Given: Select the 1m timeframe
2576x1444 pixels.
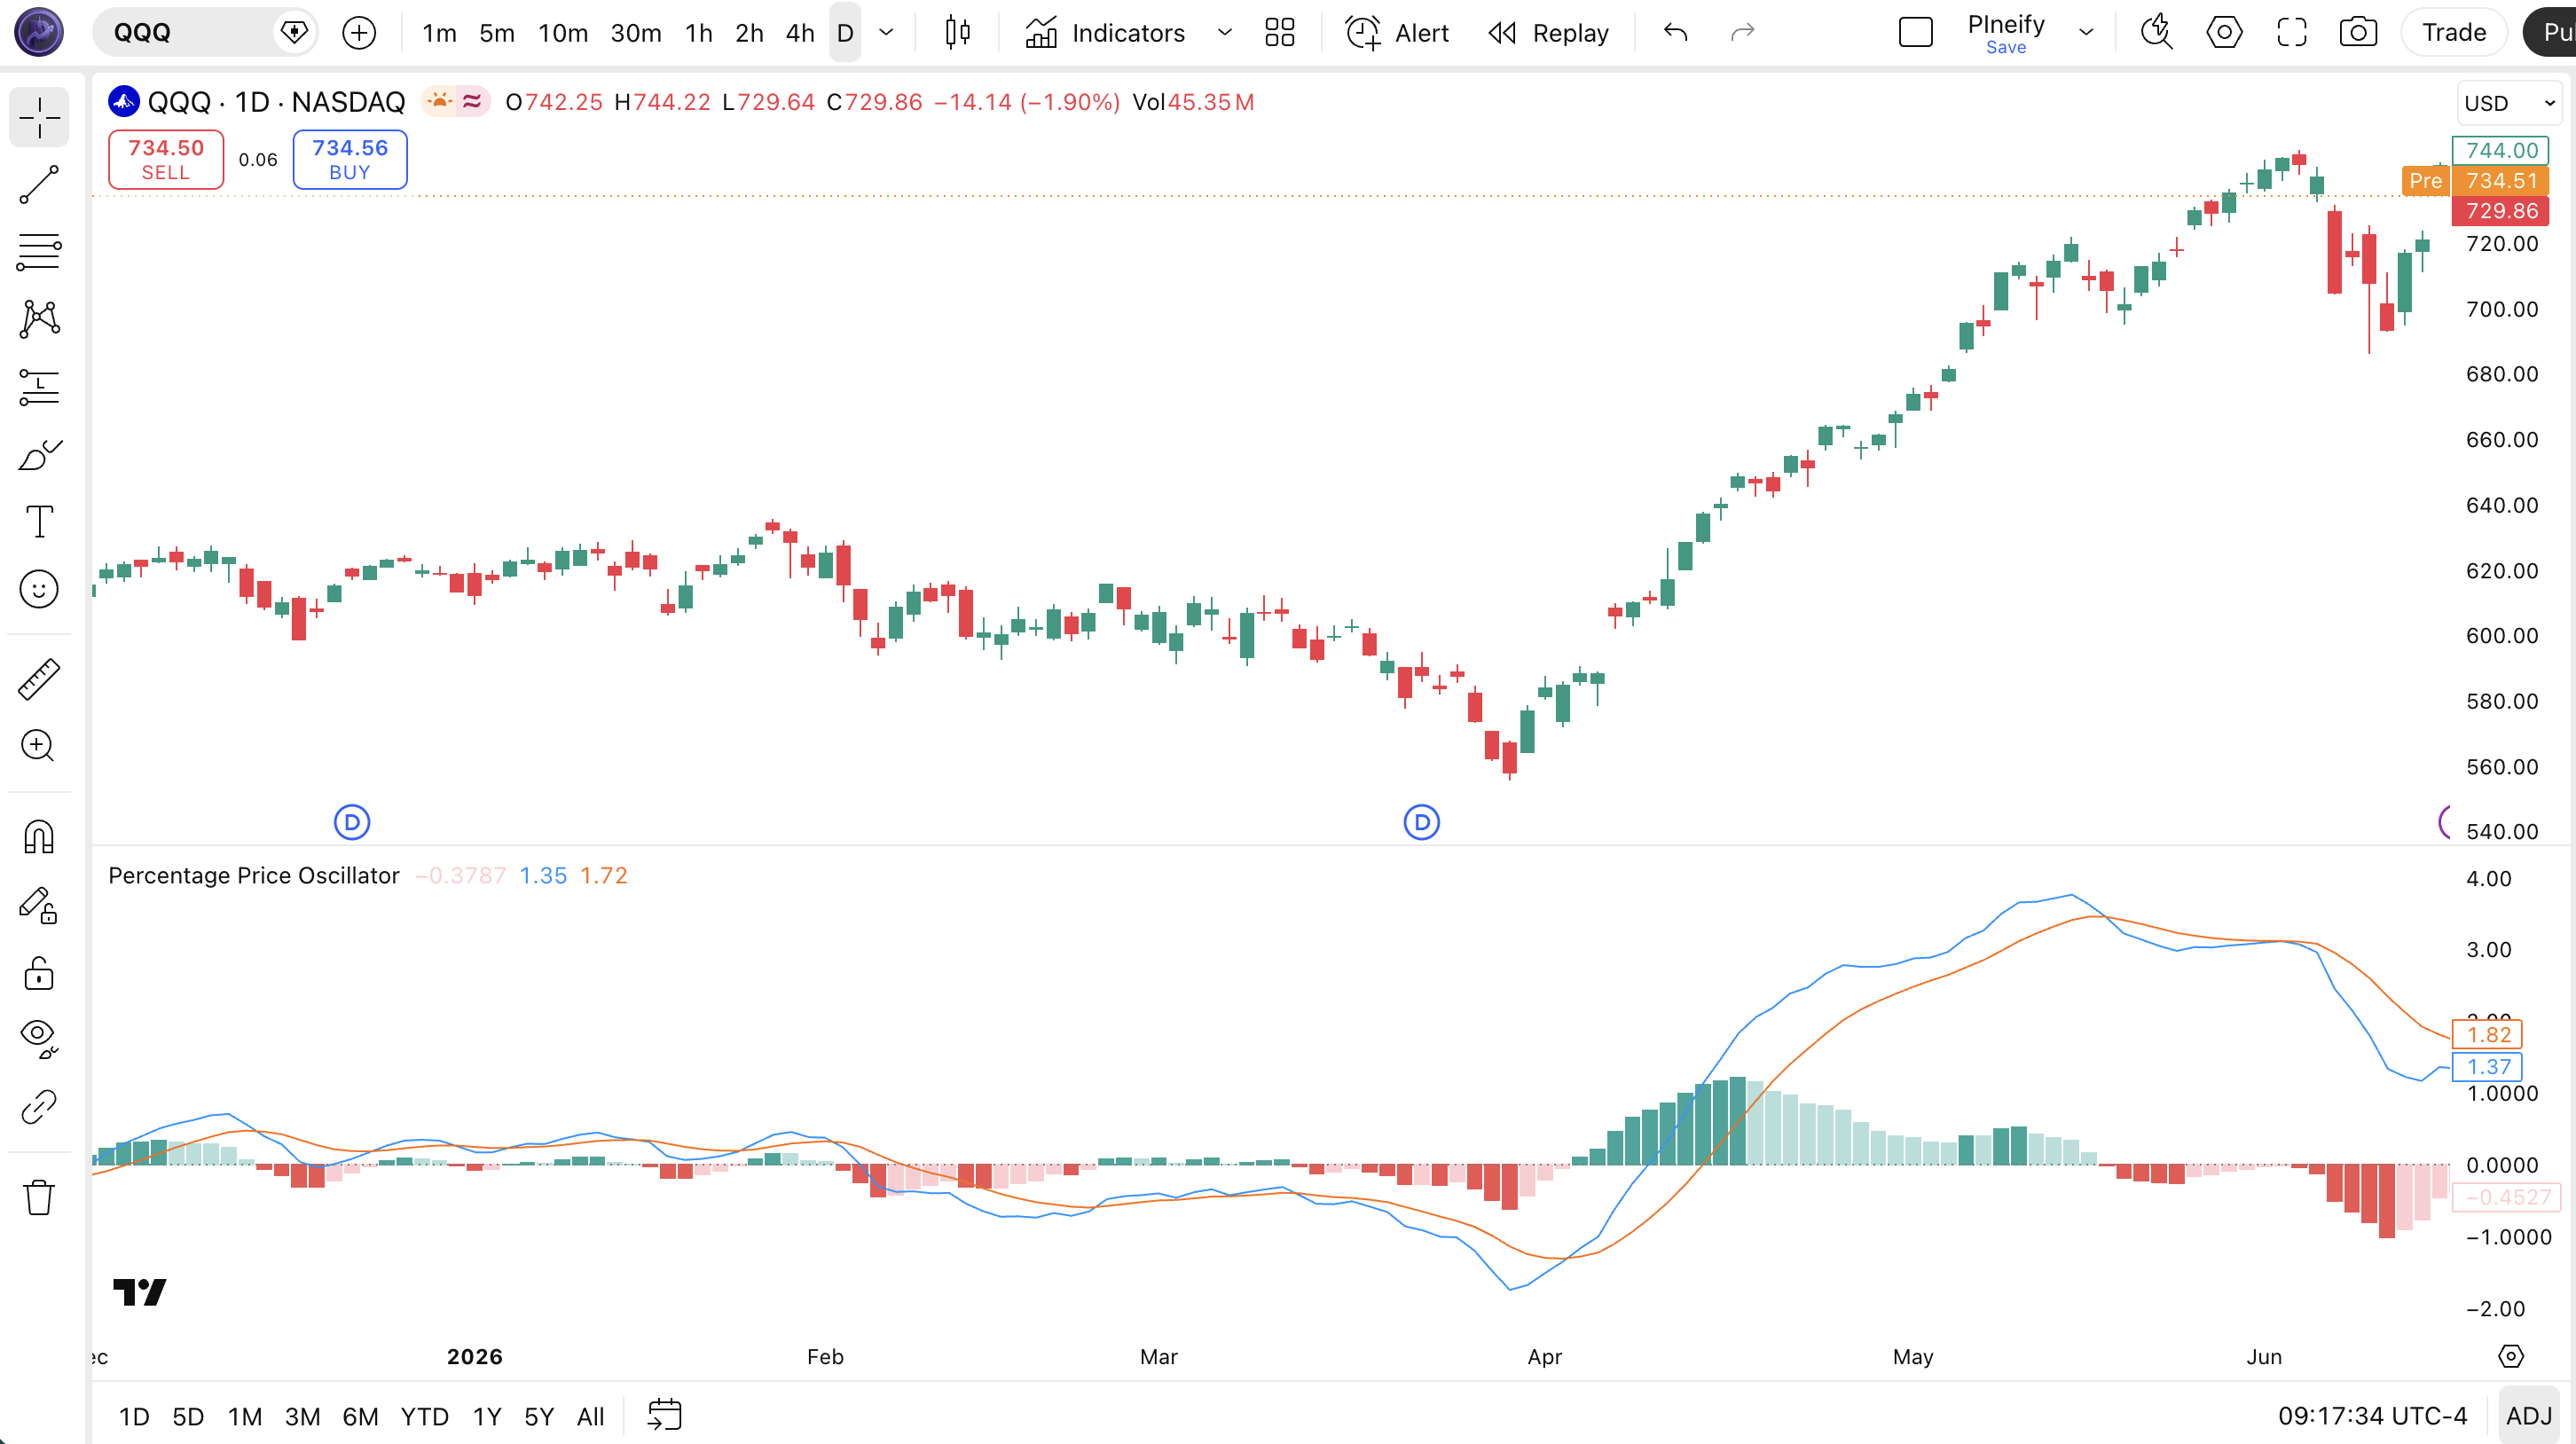Looking at the screenshot, I should pyautogui.click(x=439, y=33).
